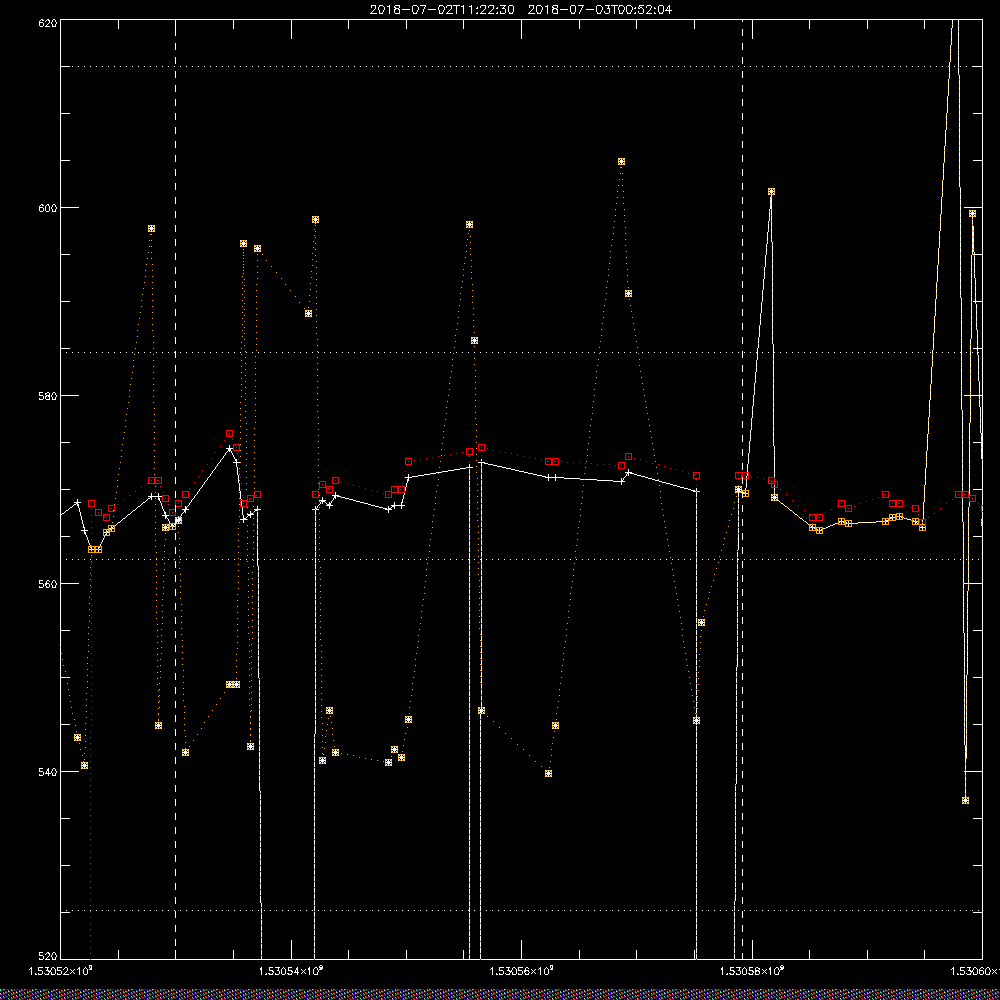Viewport: 1000px width, 1000px height.
Task: Click the dashed vertical marker near 1.53053×10⁹
Action: (175, 488)
